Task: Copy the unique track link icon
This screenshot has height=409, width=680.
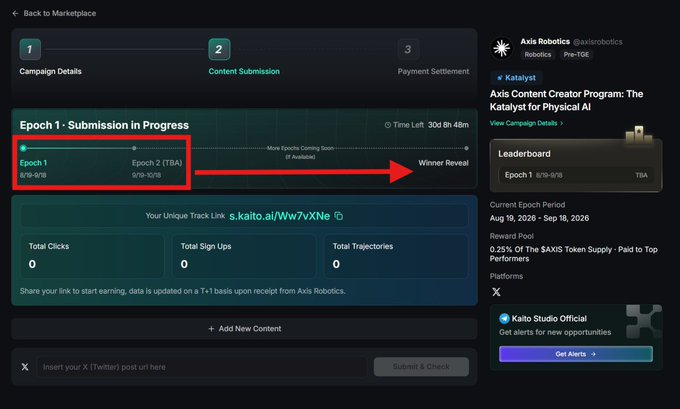Action: pyautogui.click(x=339, y=216)
